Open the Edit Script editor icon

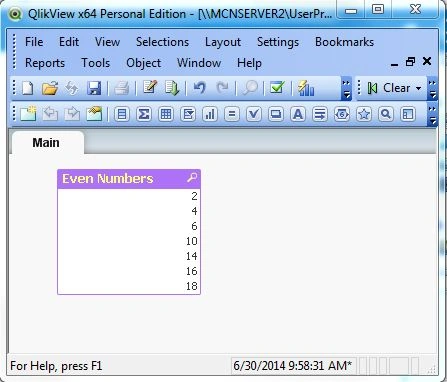click(x=150, y=88)
